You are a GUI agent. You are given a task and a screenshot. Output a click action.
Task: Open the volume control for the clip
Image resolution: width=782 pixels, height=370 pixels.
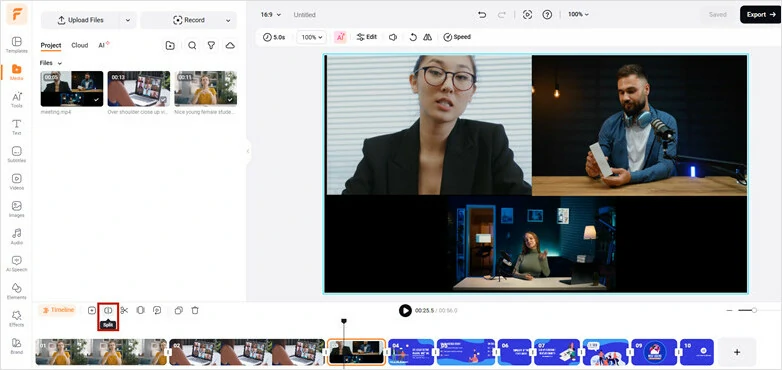tap(393, 37)
